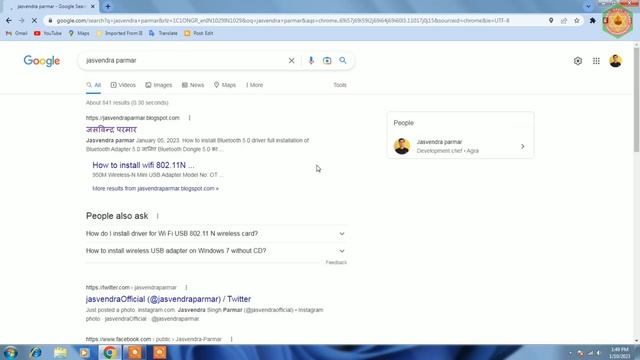The width and height of the screenshot is (640, 360).
Task: Switch to Images results tab
Action: tap(159, 85)
